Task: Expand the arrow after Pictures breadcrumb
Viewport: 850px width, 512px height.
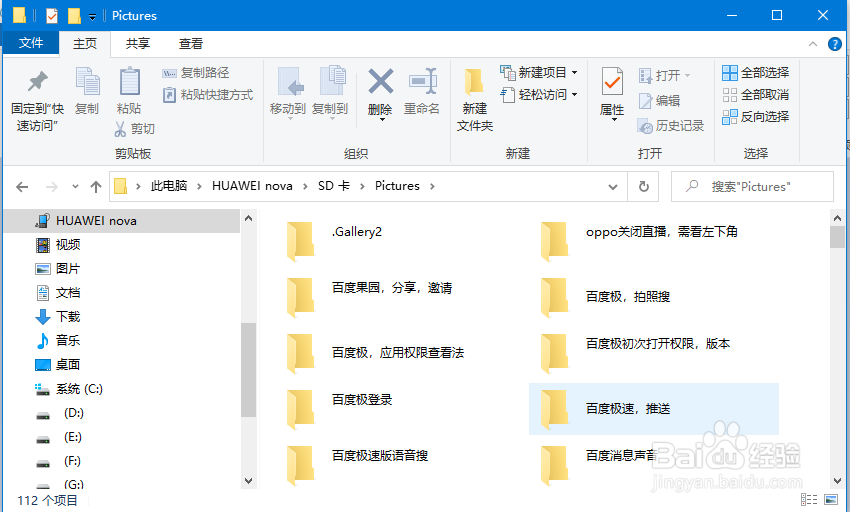Action: tap(432, 186)
